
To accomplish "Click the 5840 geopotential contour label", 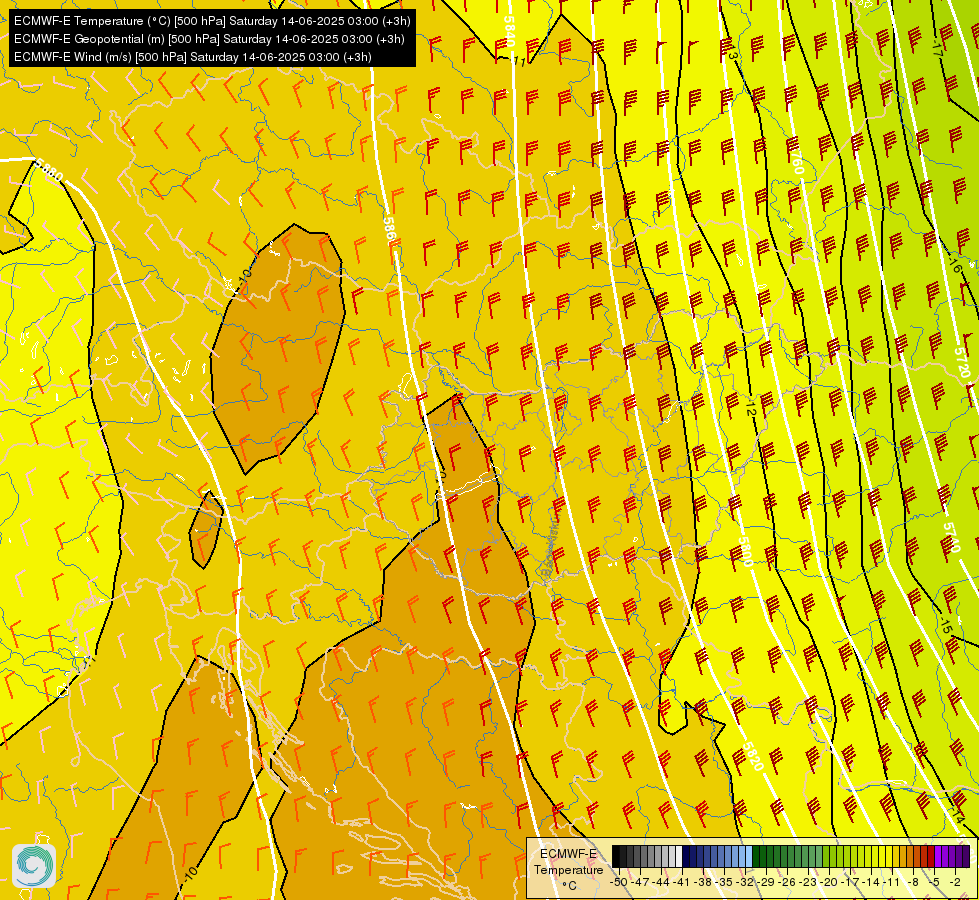I will 509,31.
